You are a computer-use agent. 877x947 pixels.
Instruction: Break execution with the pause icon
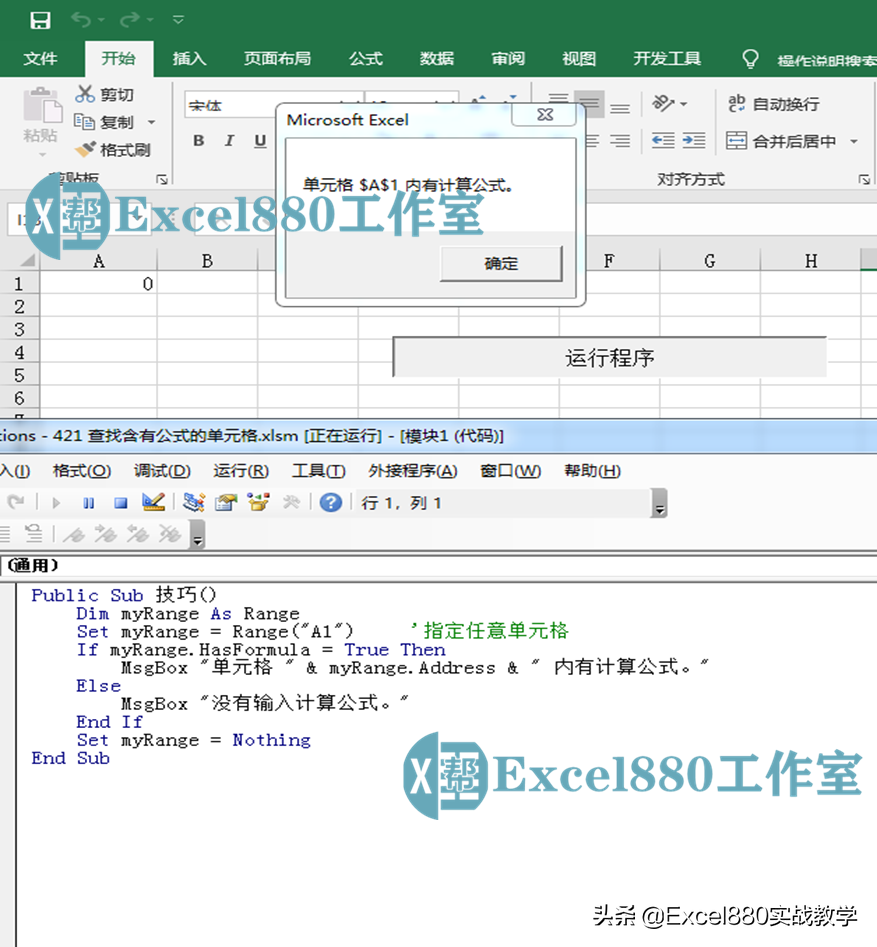[89, 502]
